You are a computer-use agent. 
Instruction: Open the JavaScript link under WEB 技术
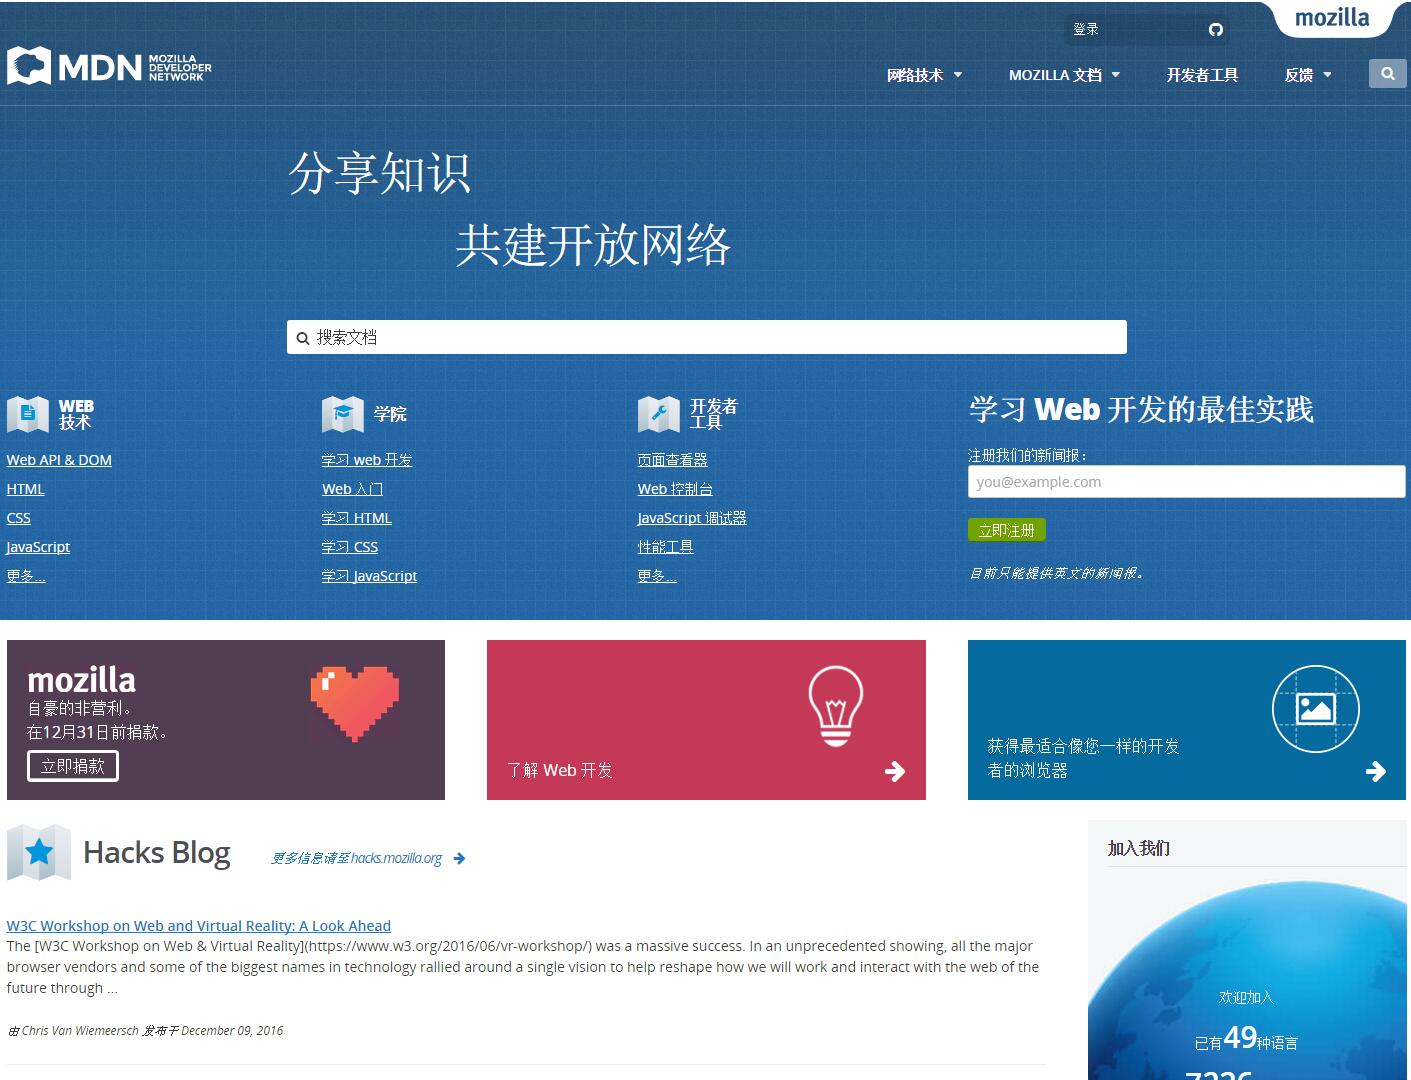point(38,547)
